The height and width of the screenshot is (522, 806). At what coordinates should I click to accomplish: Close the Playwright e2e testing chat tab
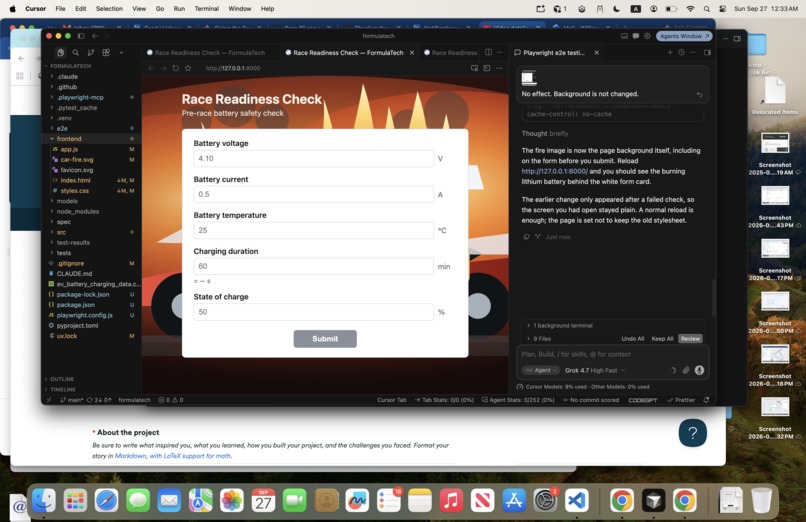point(596,52)
